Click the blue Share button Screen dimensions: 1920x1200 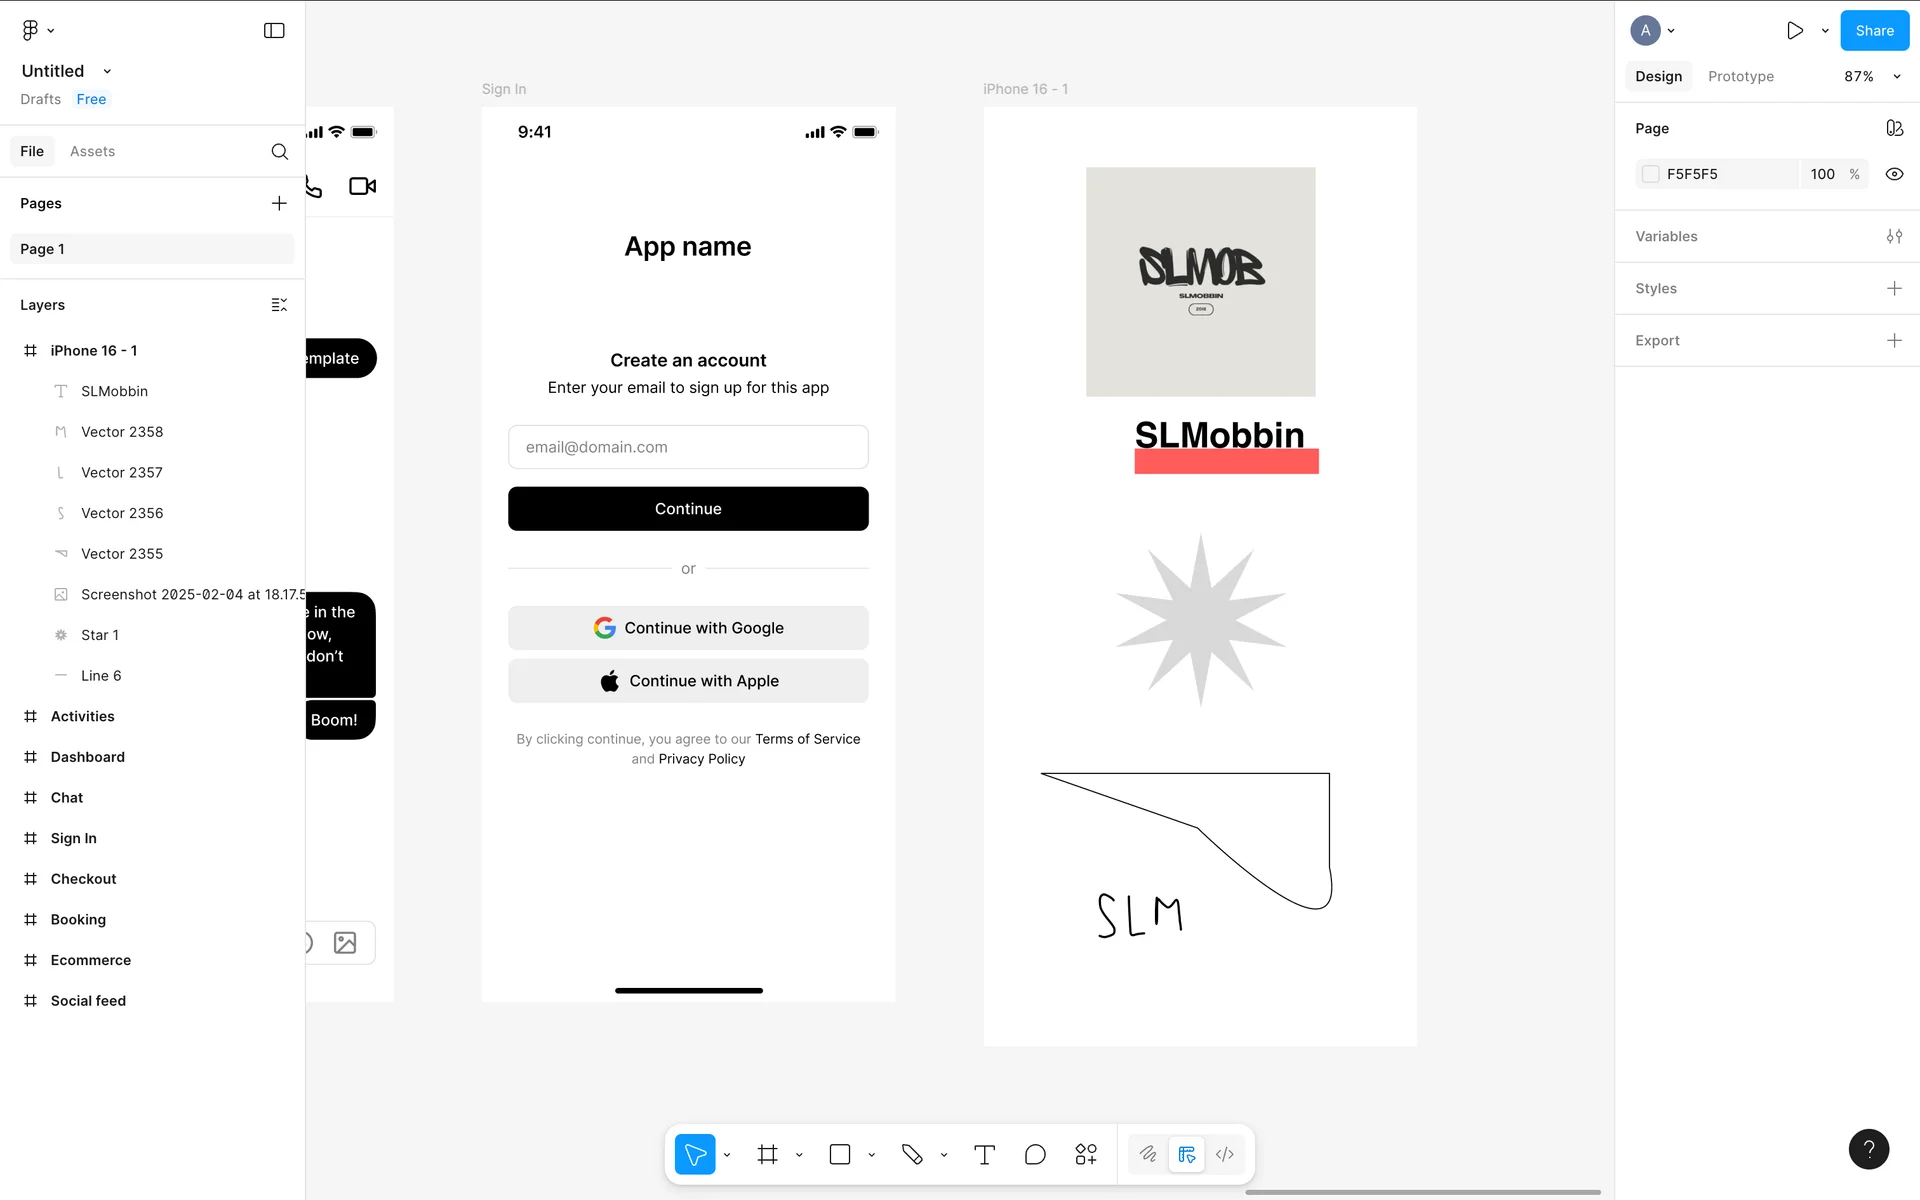tap(1874, 31)
